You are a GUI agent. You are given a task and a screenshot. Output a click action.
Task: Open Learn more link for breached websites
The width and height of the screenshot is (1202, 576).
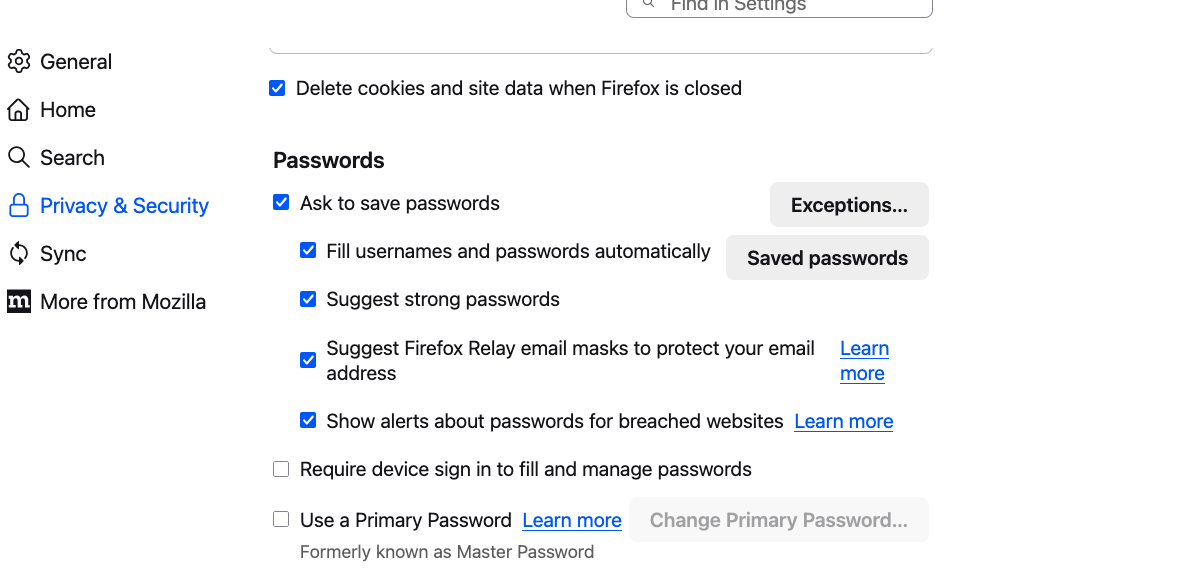(843, 422)
